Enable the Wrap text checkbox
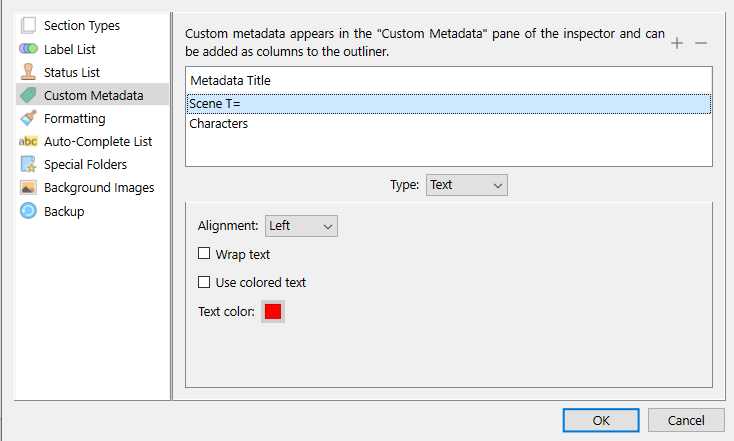 coord(204,253)
